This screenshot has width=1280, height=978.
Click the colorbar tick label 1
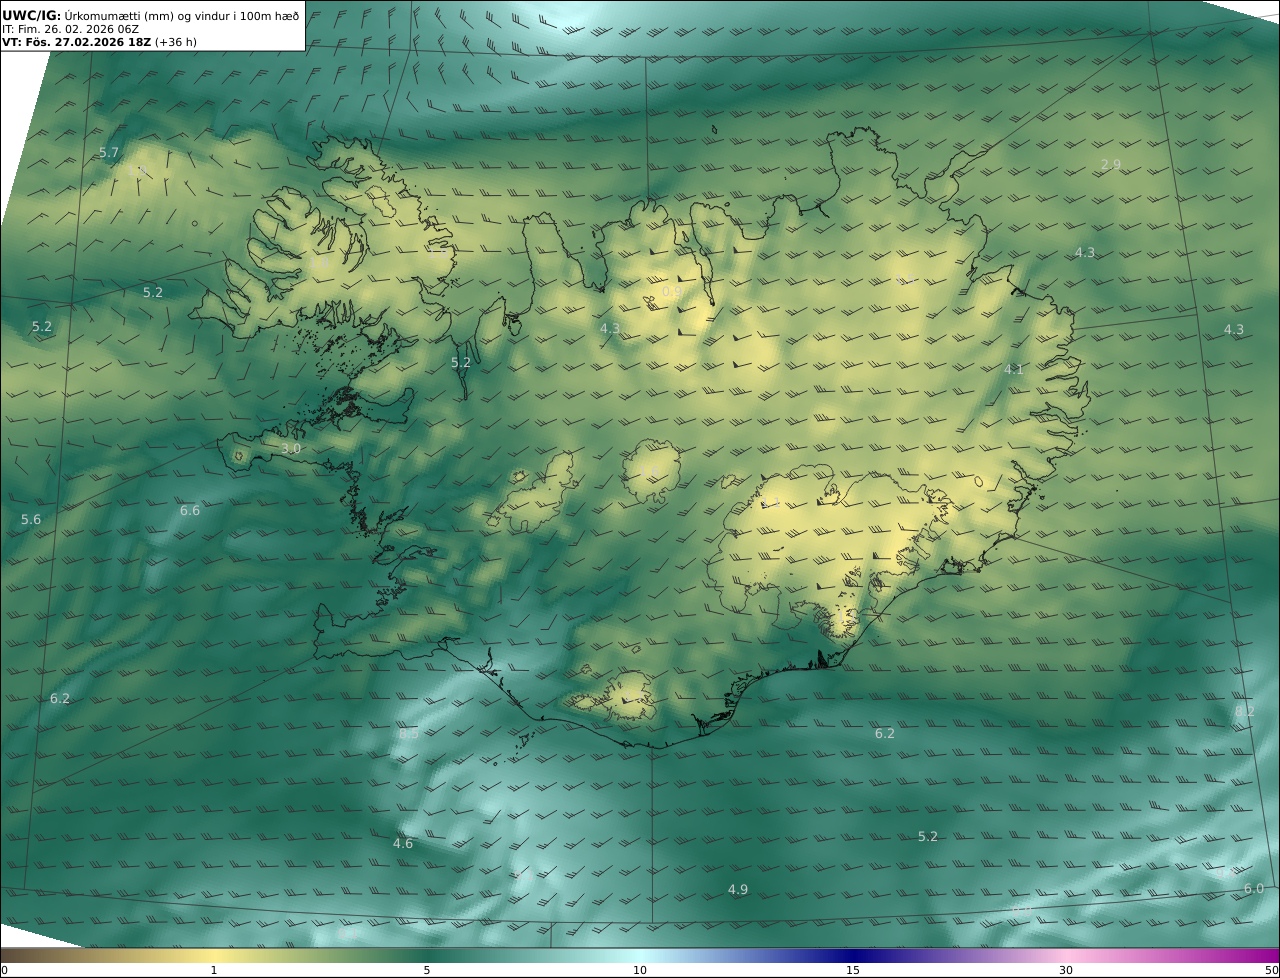214,970
